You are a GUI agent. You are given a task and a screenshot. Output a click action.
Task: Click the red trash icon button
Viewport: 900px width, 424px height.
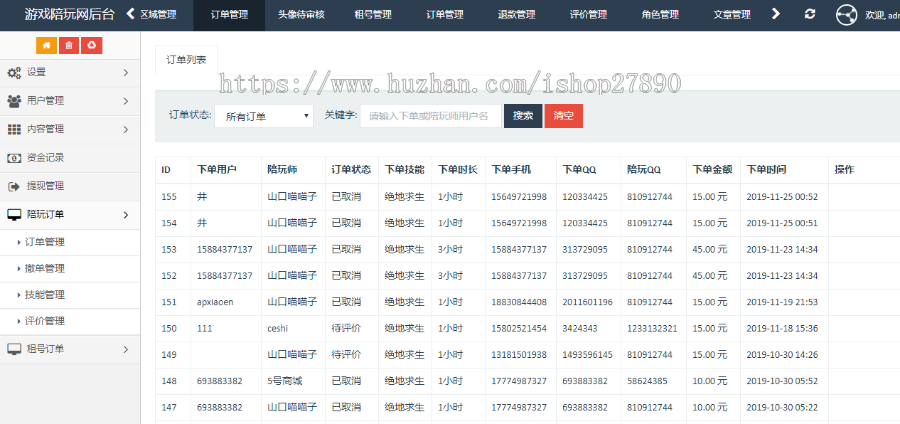[x=69, y=45]
